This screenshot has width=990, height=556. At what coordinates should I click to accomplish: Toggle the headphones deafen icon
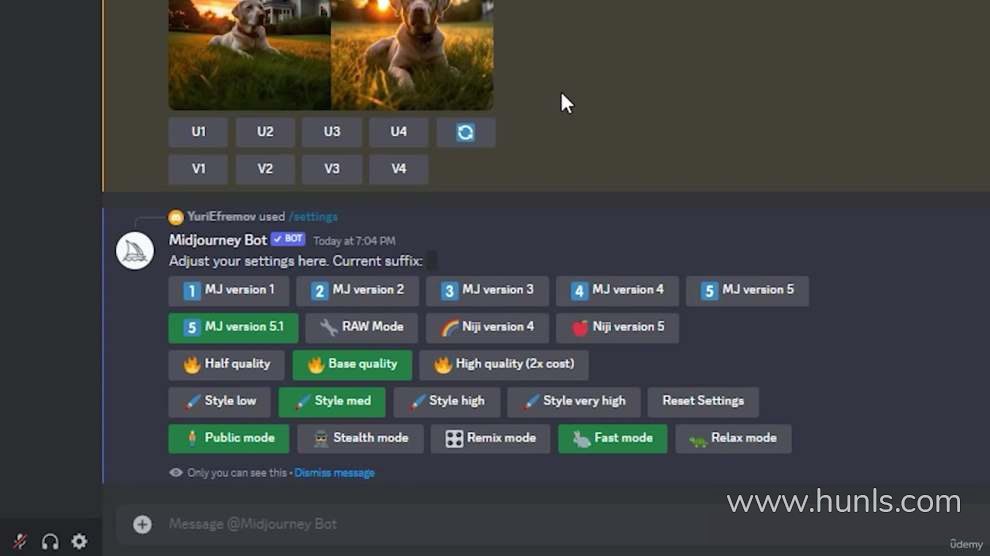pos(50,541)
